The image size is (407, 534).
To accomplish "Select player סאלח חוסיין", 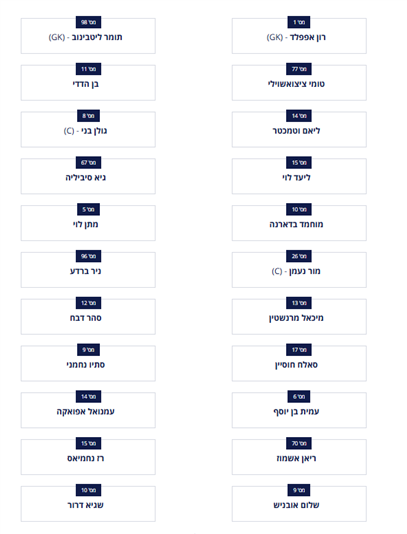I will coord(299,363).
